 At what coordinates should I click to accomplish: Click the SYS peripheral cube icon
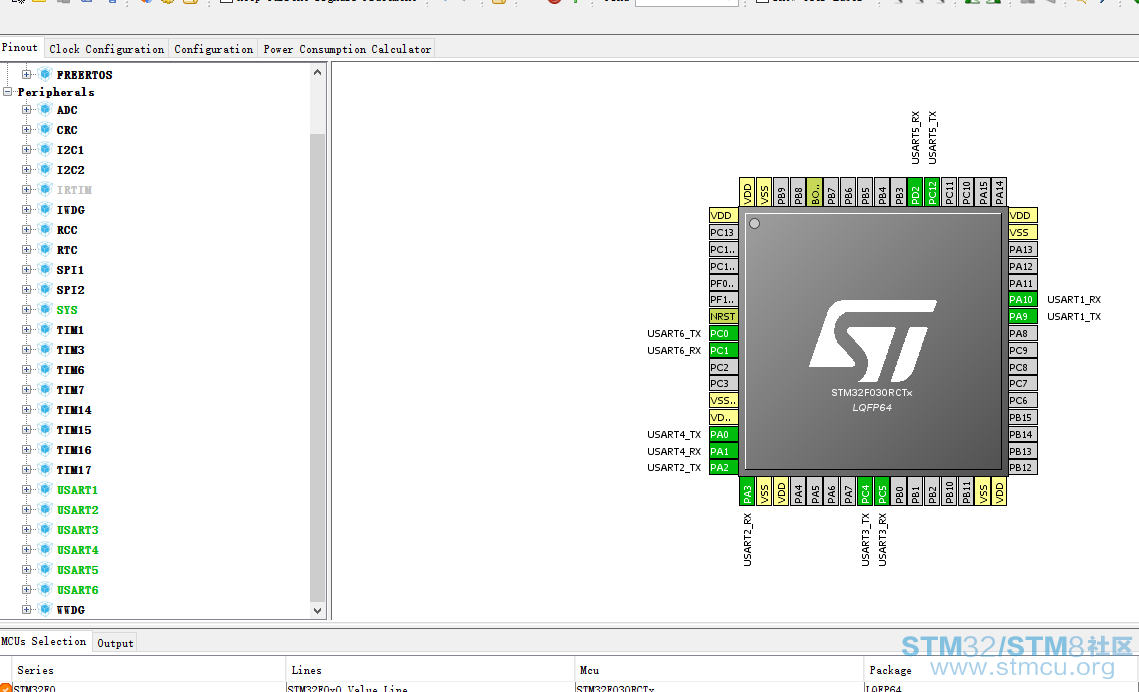coord(45,310)
